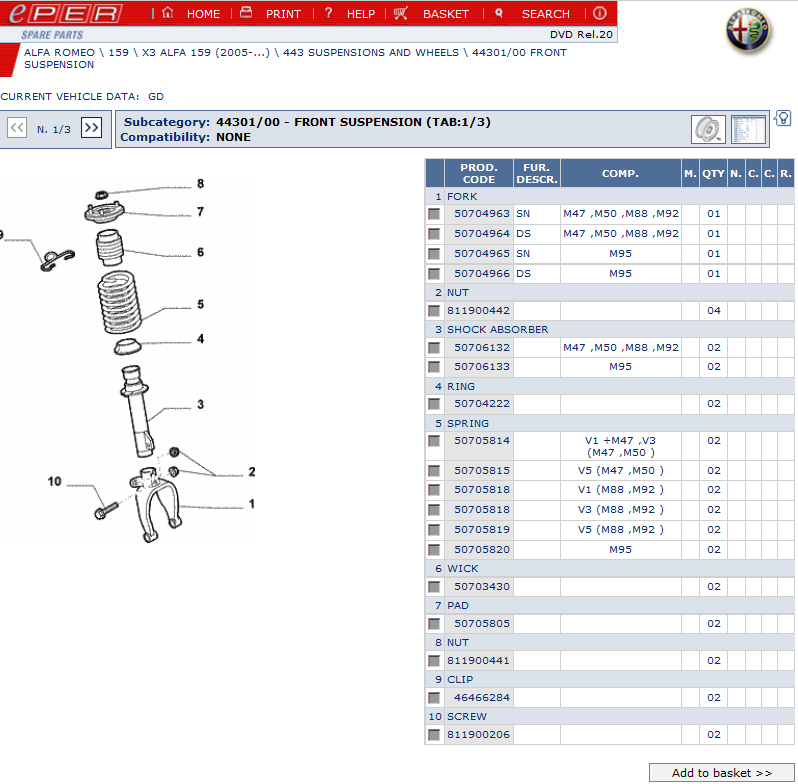This screenshot has height=784, width=798.
Task: Open the wheel drawing view icon
Action: point(708,129)
